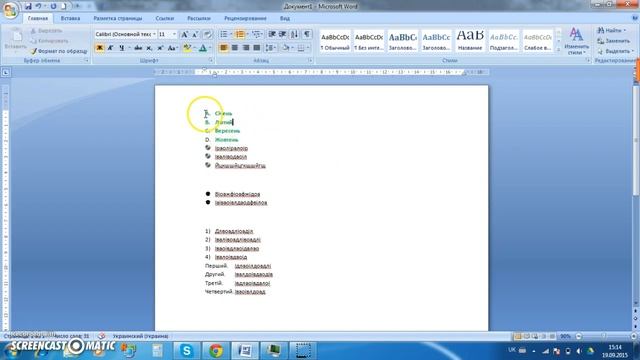The height and width of the screenshot is (360, 640).
Task: Open Change Styles (Изменить стили)
Action: click(x=576, y=41)
